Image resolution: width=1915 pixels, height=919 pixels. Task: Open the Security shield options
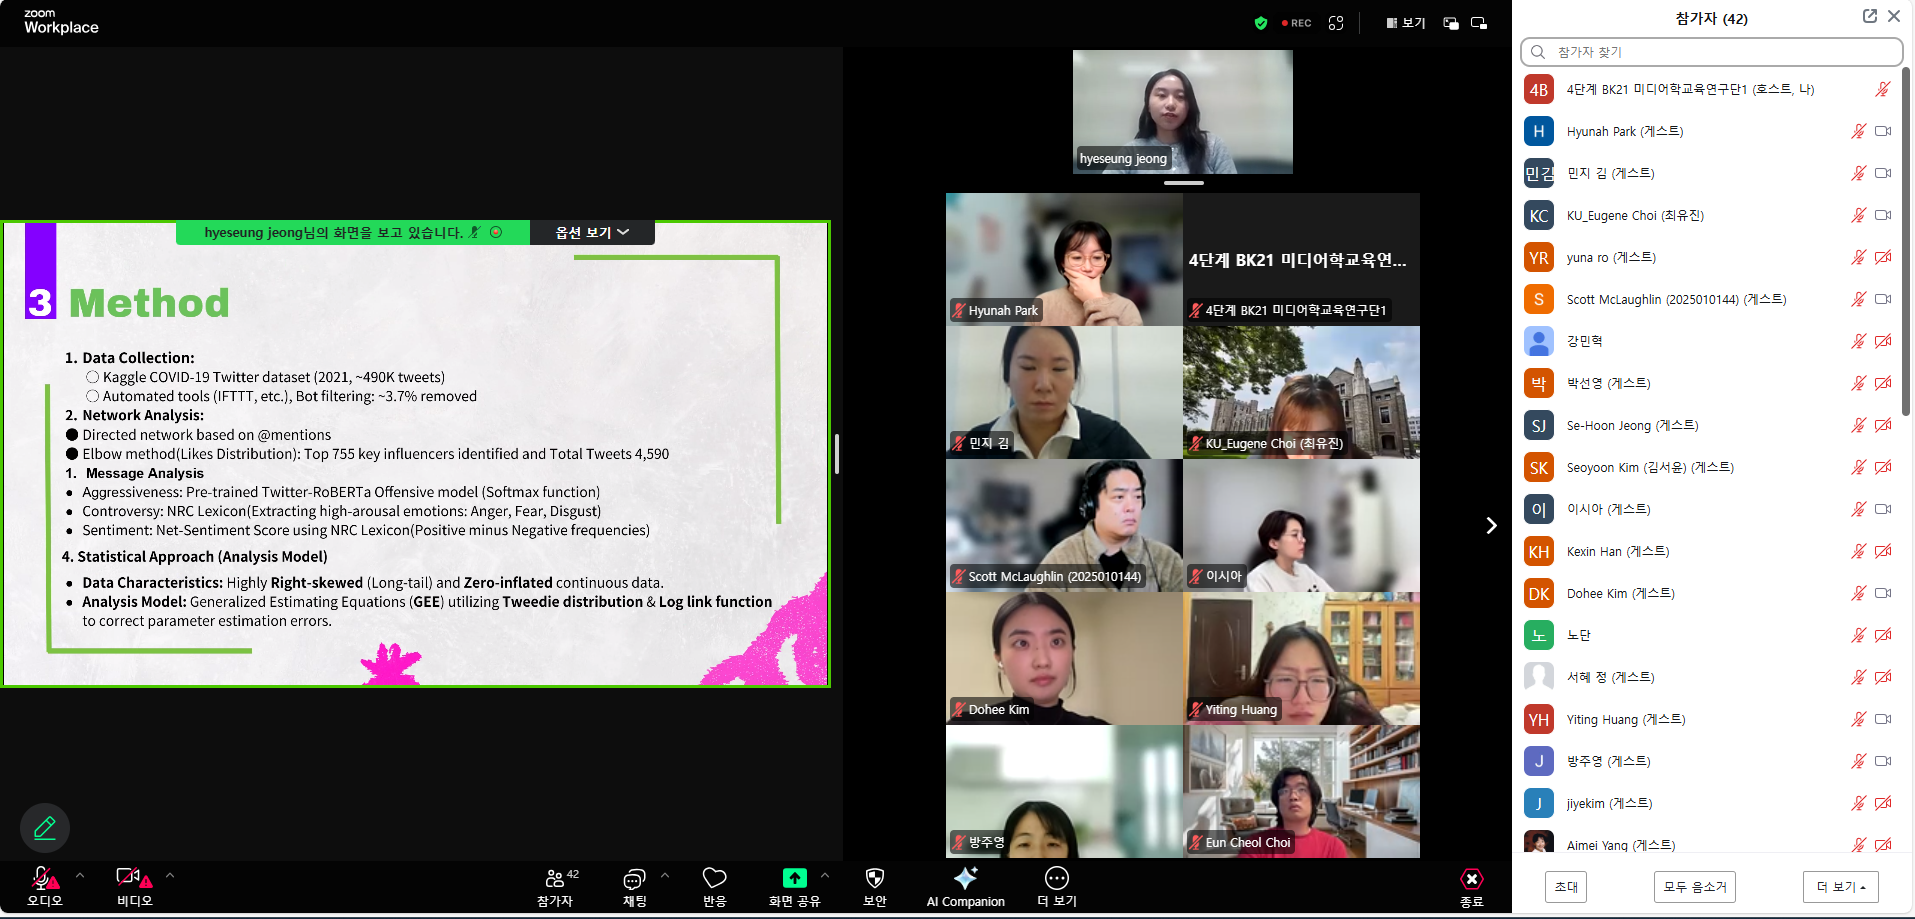point(874,878)
